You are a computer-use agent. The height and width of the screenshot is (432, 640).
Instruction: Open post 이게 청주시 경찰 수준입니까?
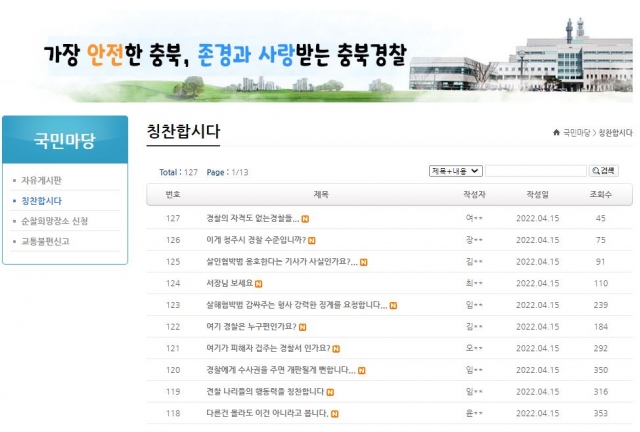point(256,240)
